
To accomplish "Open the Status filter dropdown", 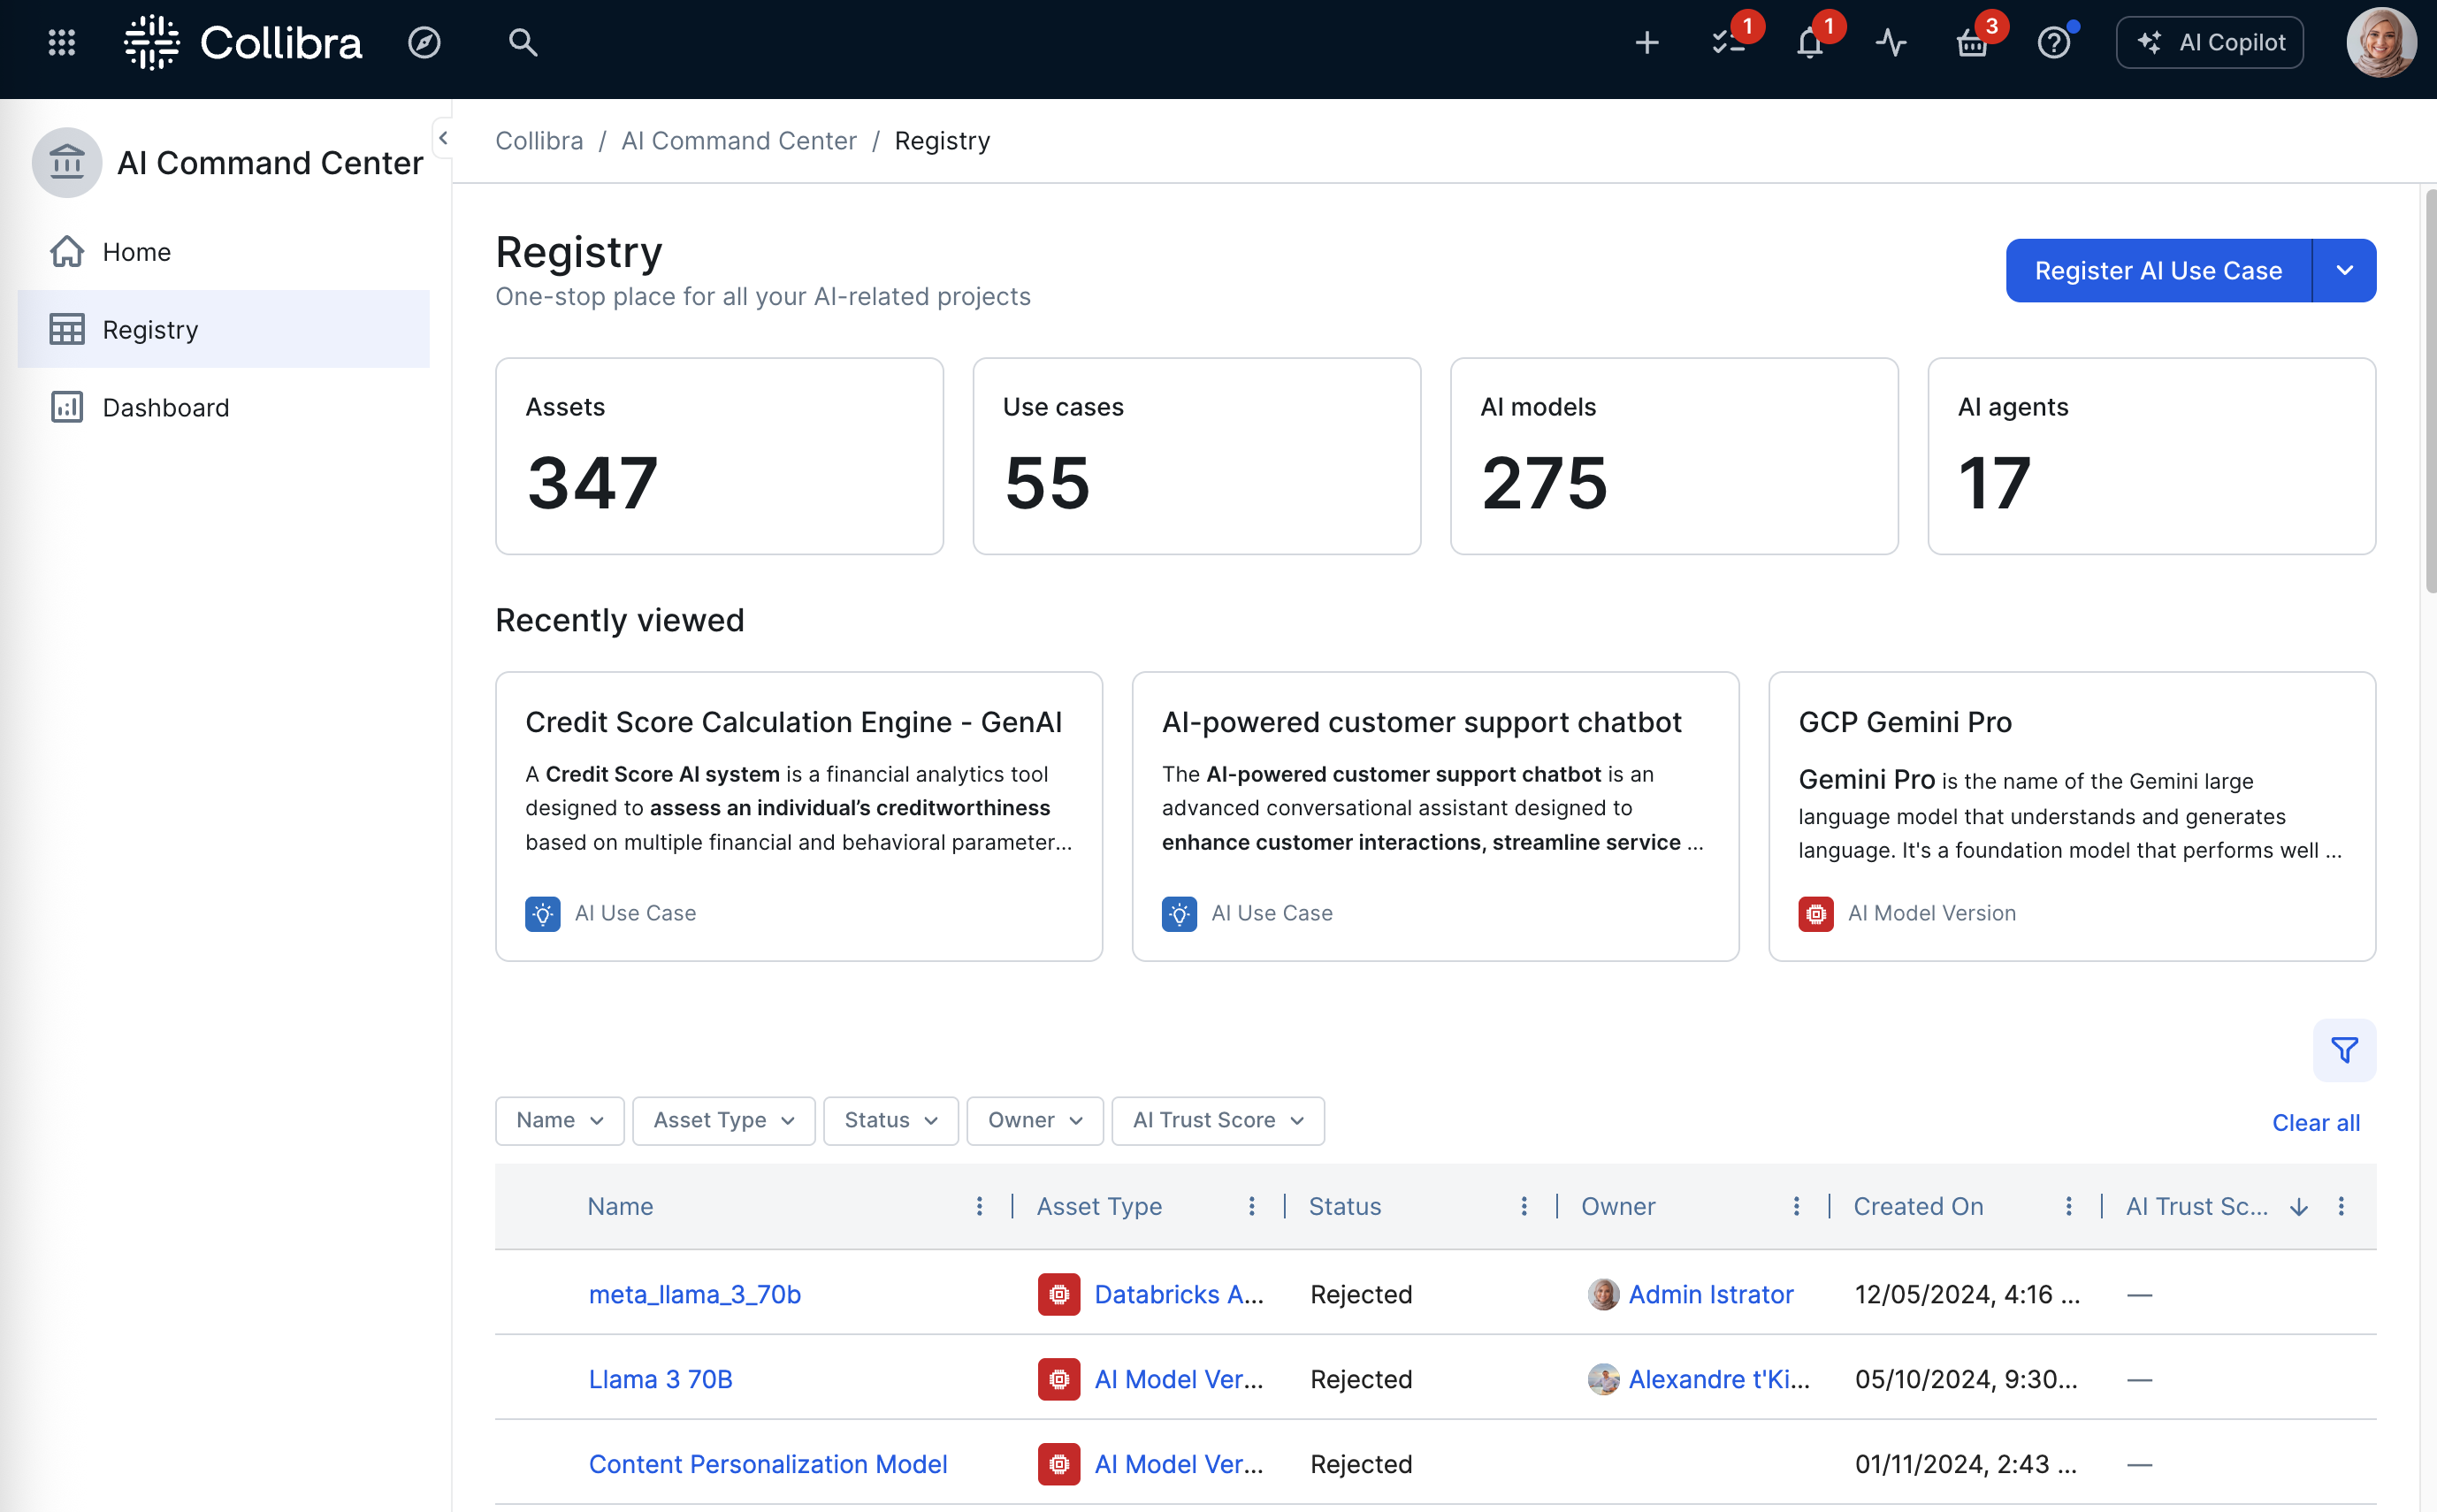I will (891, 1120).
